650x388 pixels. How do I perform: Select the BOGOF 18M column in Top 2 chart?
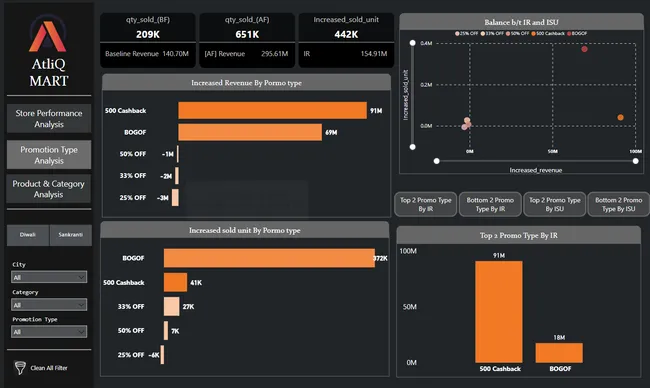coord(559,353)
